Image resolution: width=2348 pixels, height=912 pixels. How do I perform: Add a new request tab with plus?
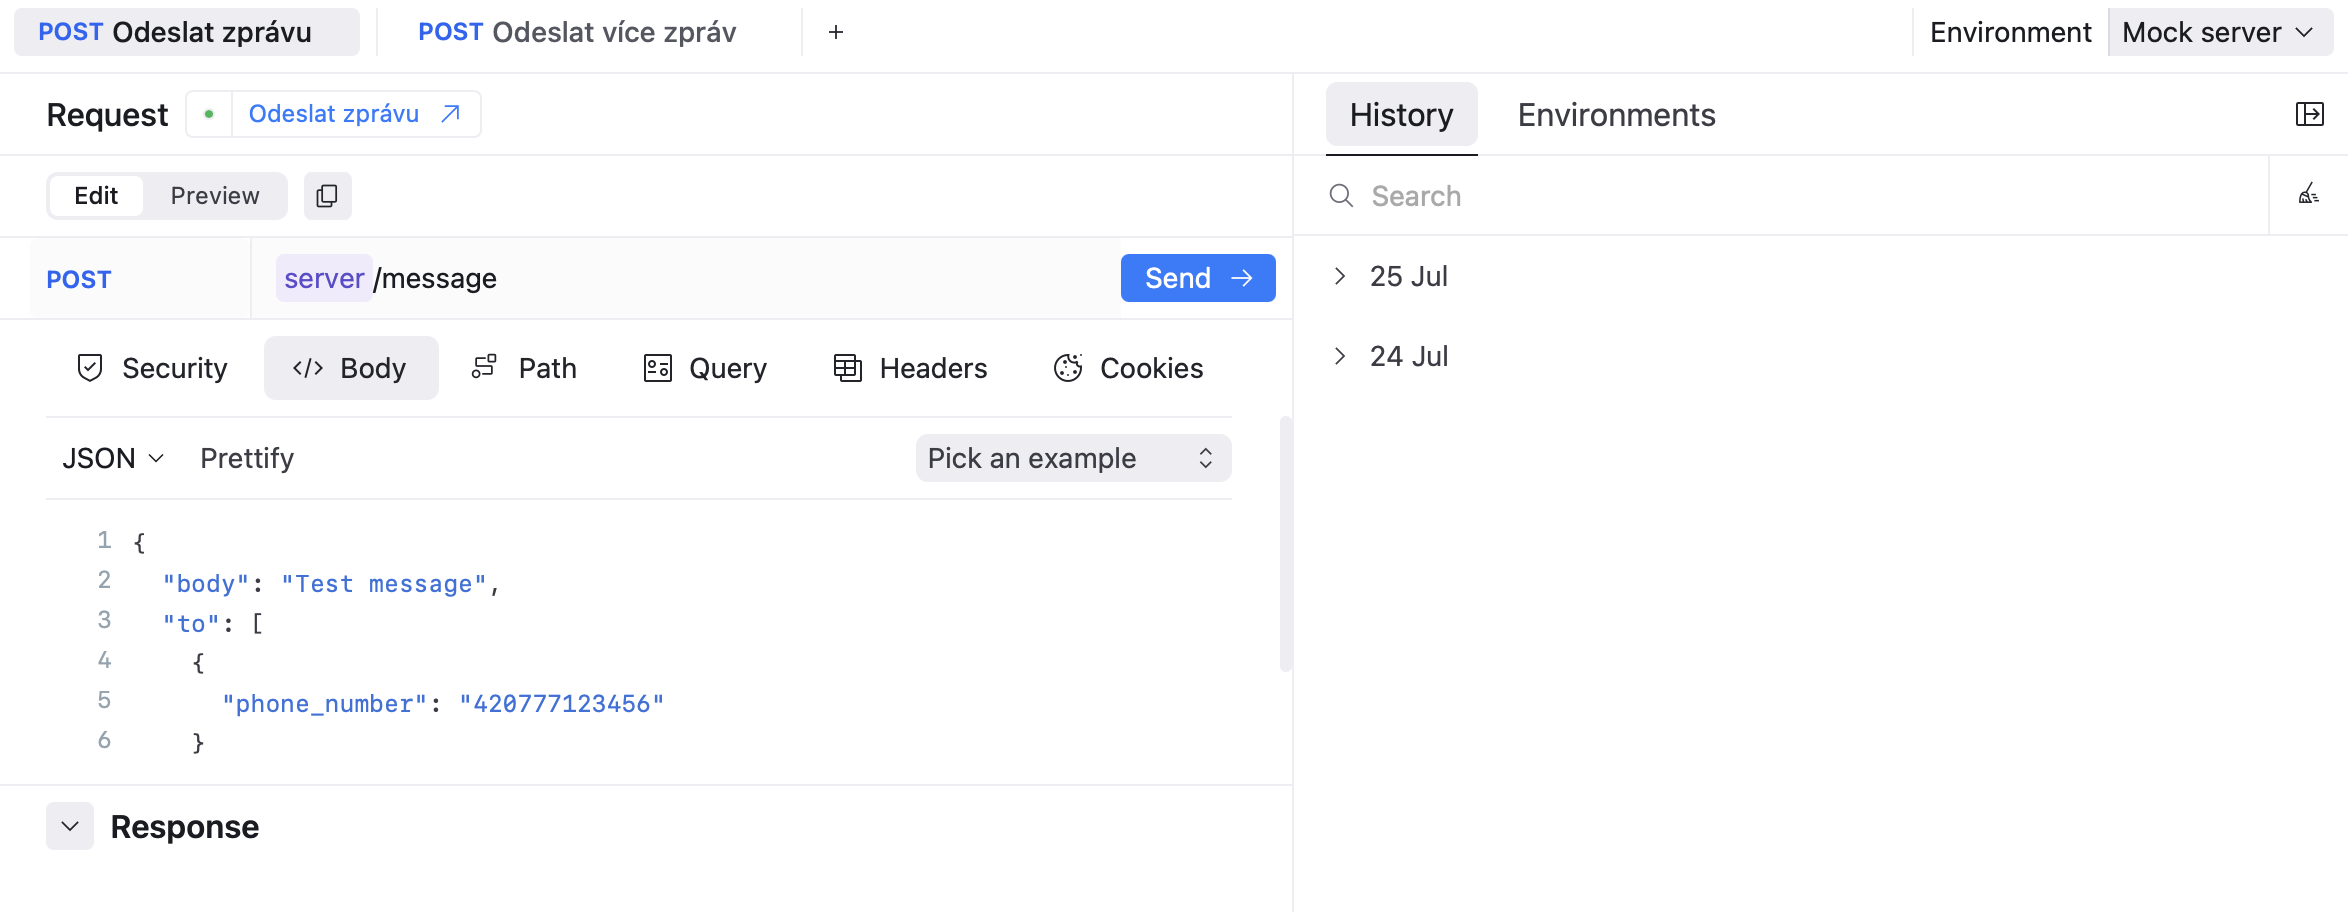tap(836, 32)
